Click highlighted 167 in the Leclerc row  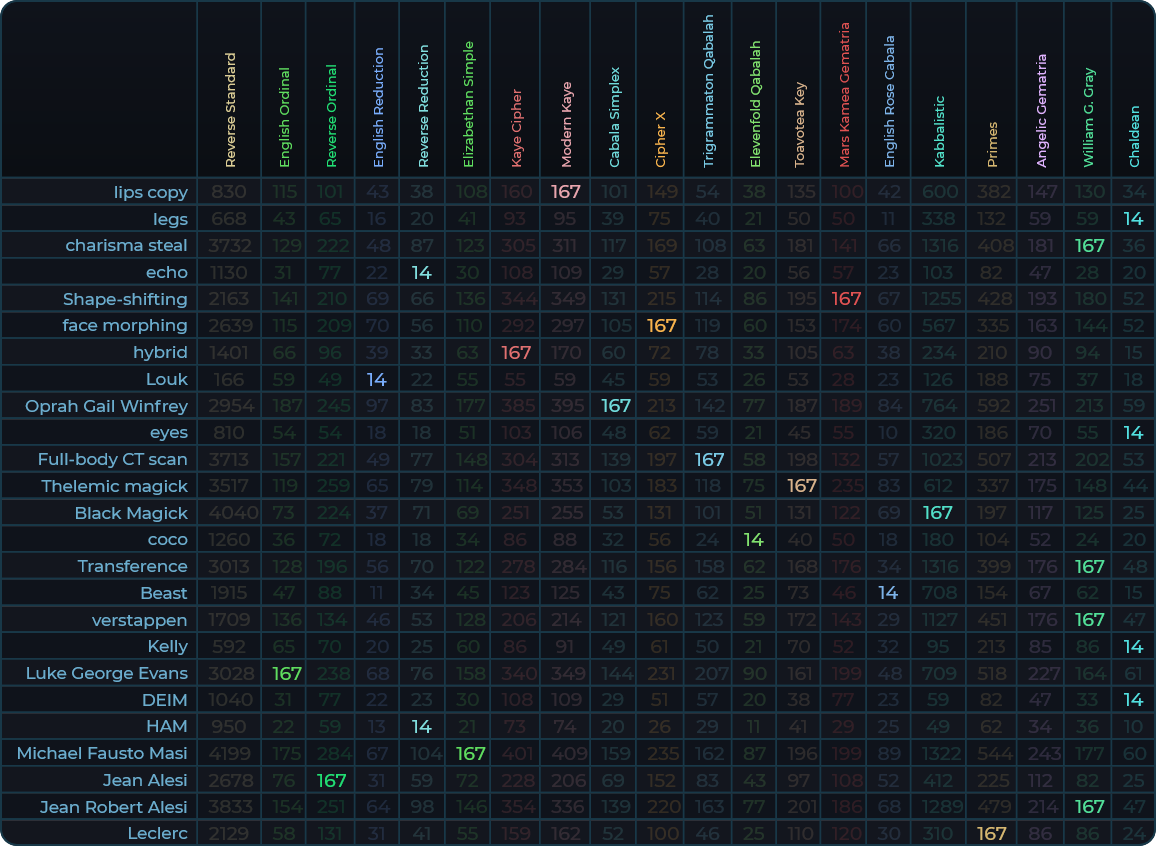pyautogui.click(x=991, y=833)
